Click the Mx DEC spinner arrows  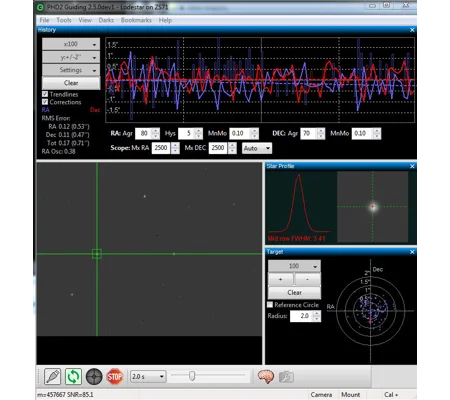coord(232,148)
